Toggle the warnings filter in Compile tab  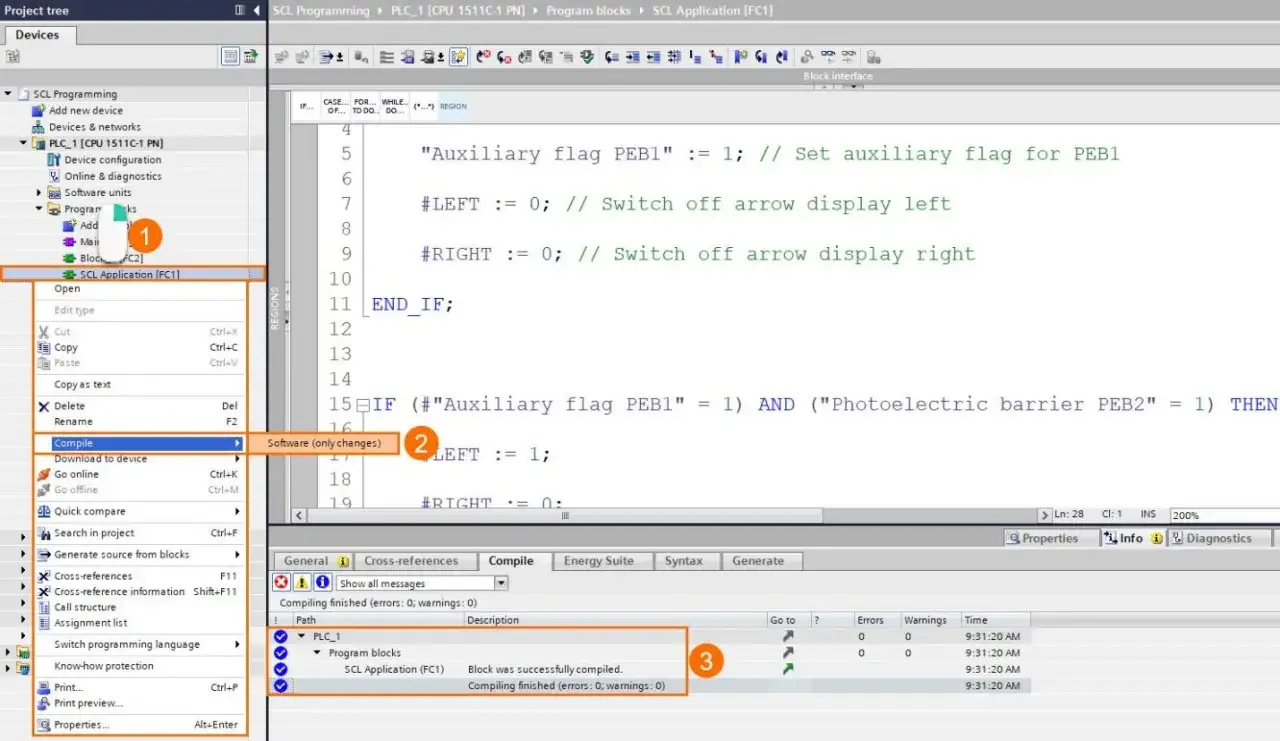coord(302,583)
